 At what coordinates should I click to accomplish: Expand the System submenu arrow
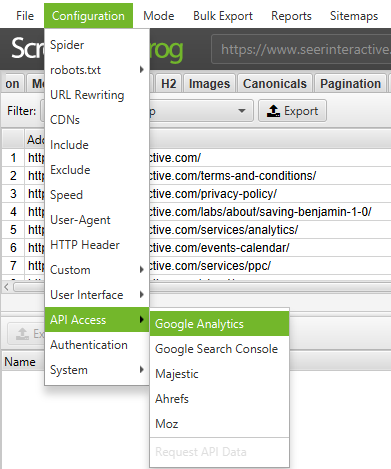(x=142, y=369)
